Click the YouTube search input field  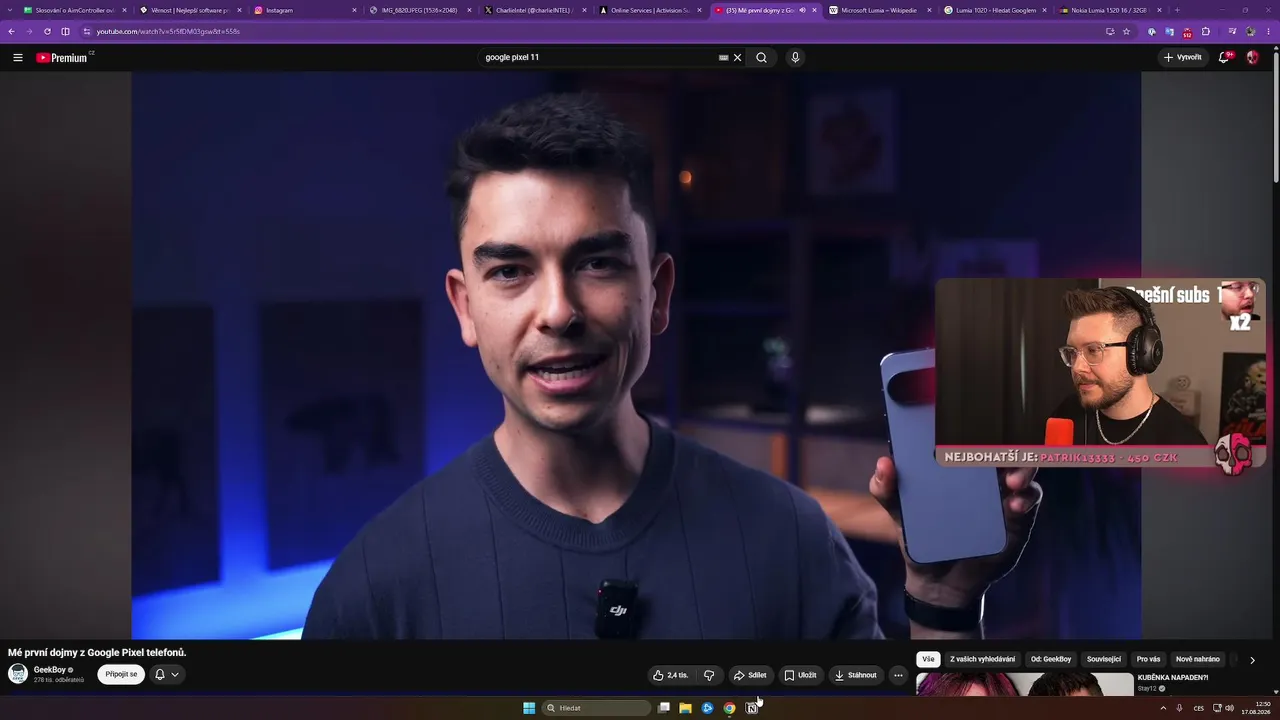[x=600, y=58]
